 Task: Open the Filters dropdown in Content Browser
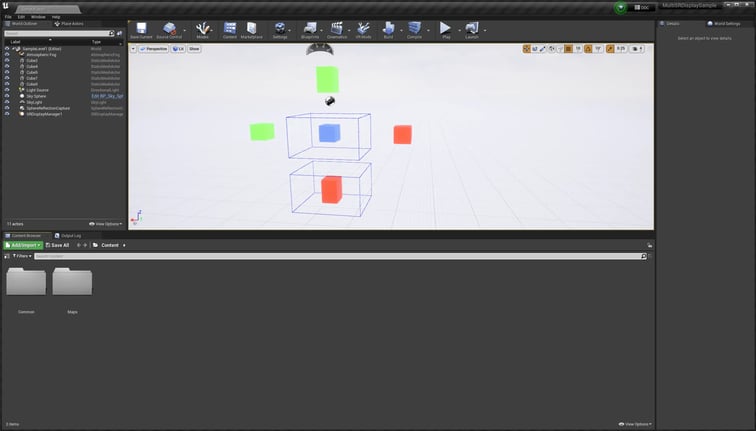pos(22,256)
